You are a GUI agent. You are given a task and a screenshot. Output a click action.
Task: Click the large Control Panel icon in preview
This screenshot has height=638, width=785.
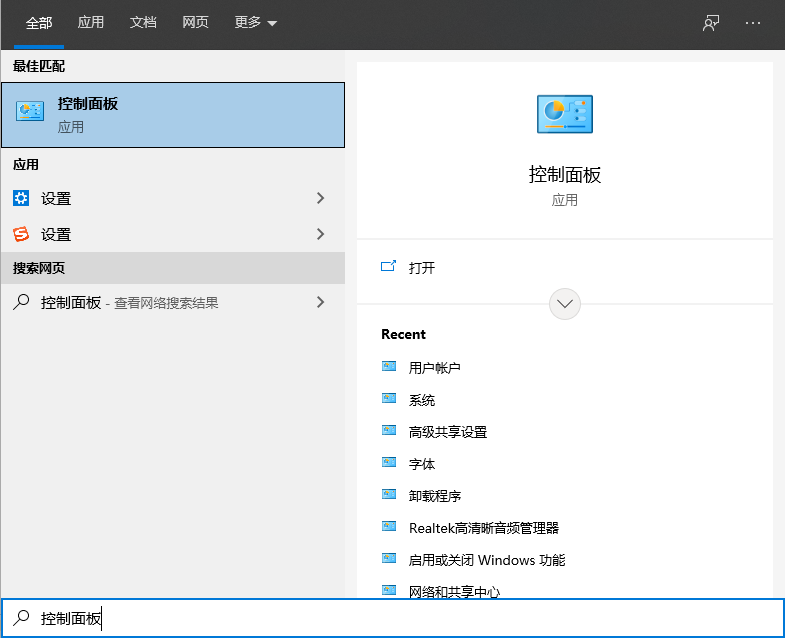564,115
